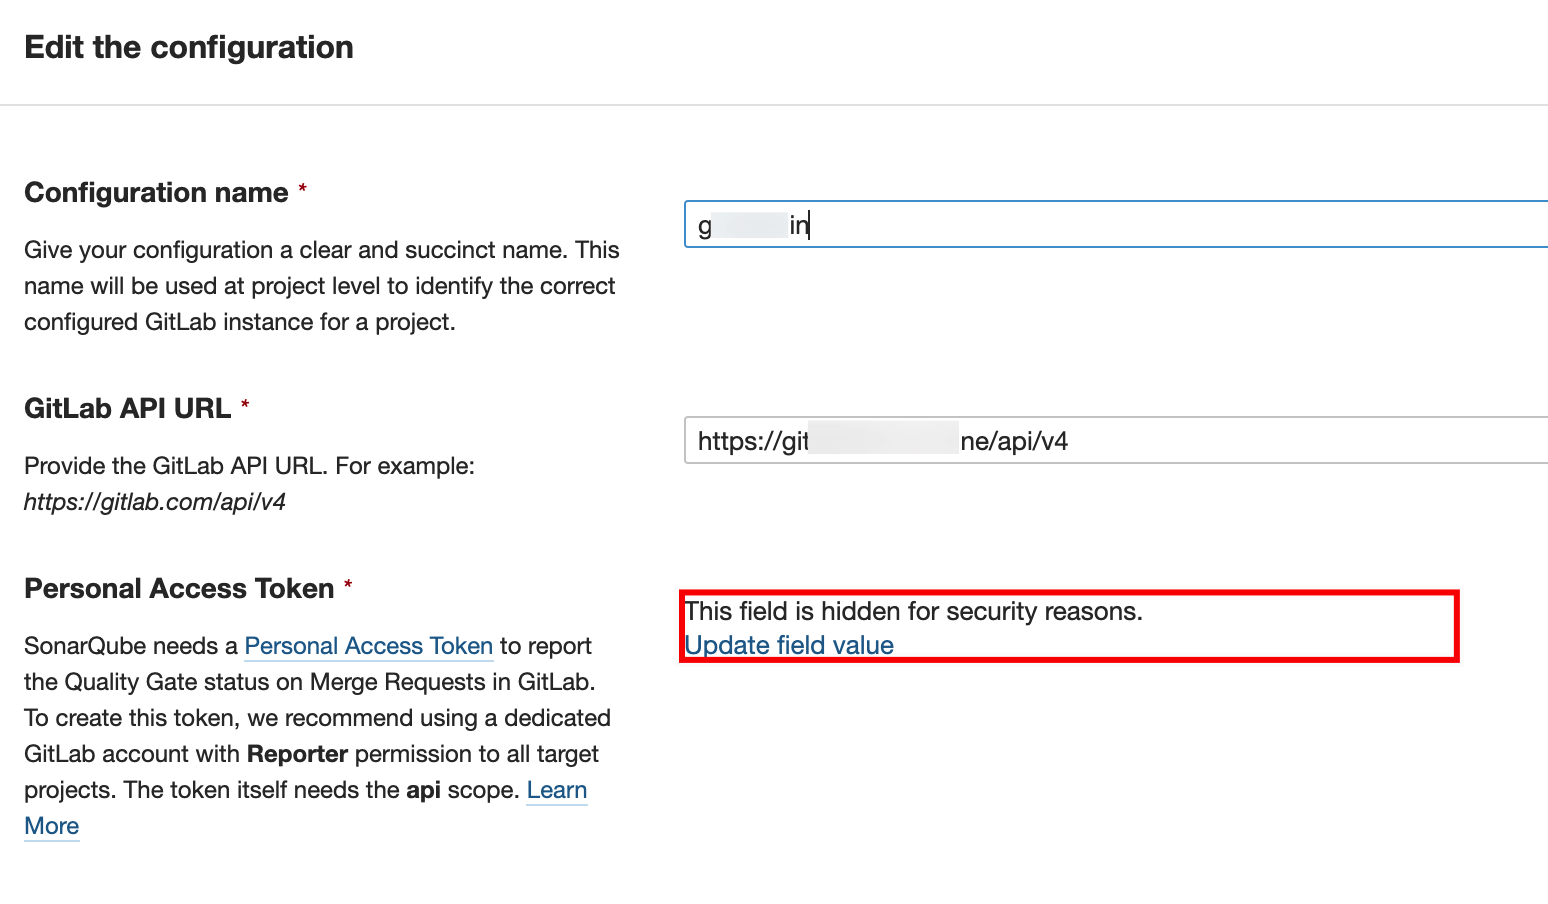The width and height of the screenshot is (1548, 904).
Task: Click the 'Give your configuration a clear' description paragraph
Action: (321, 286)
